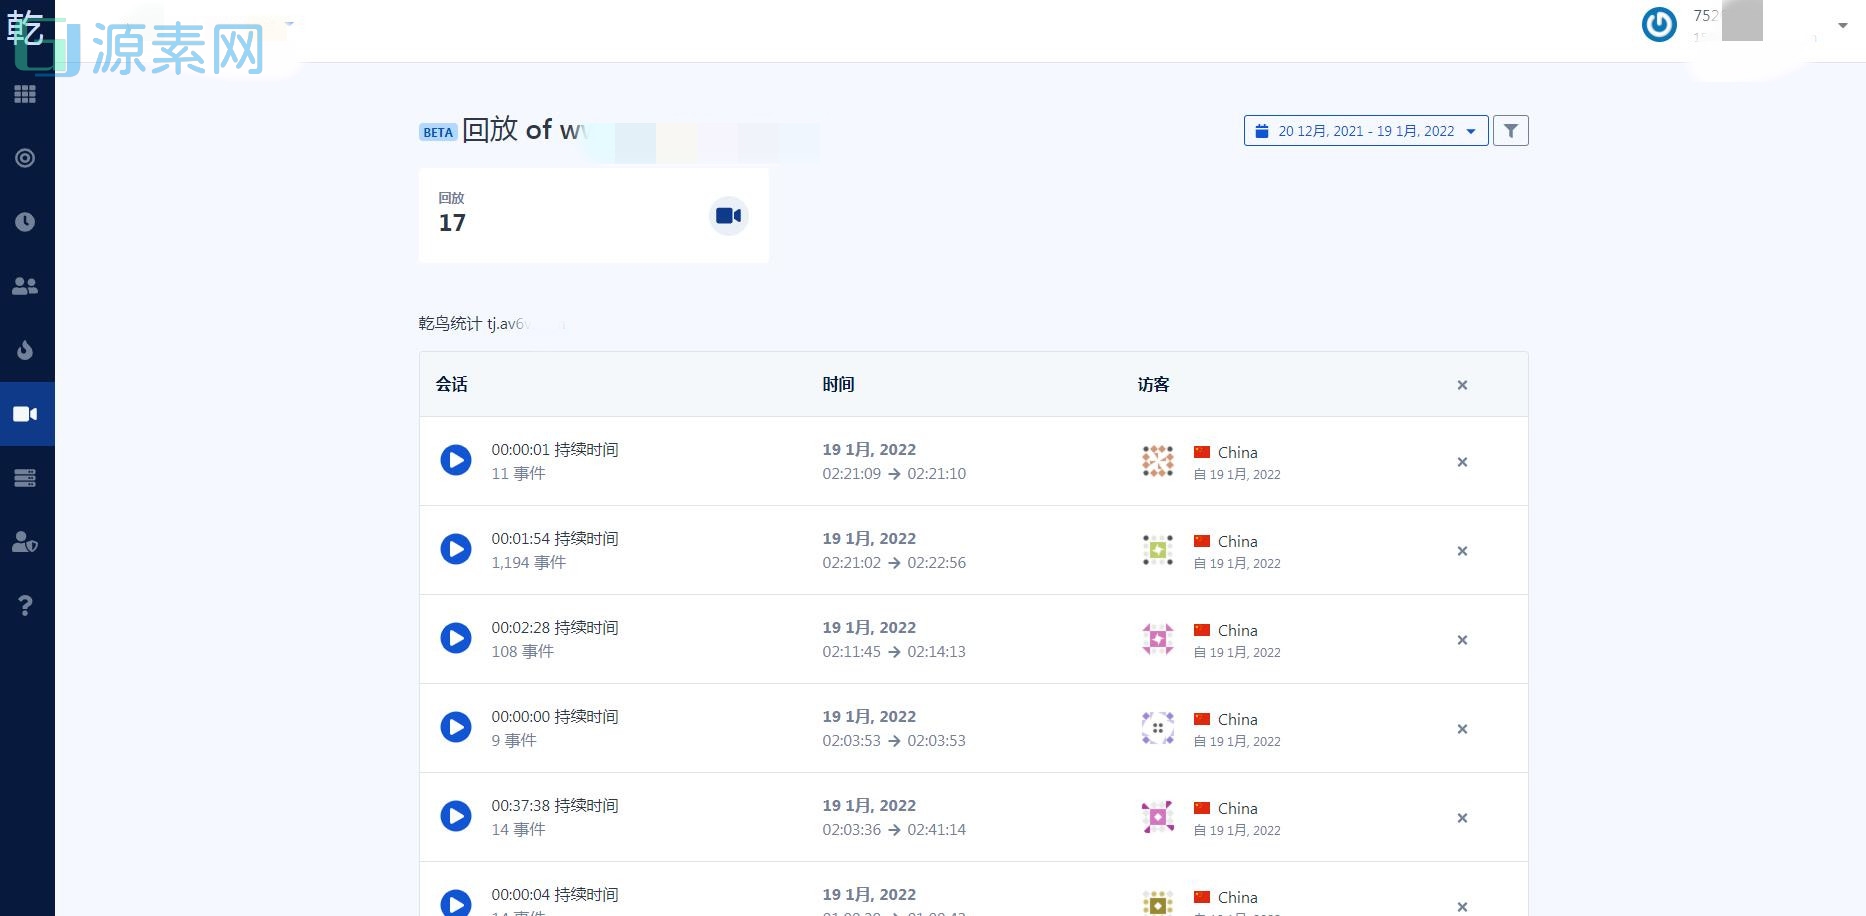Screen dimensions: 1866x916
Task: Click the video camera replays sidebar icon
Action: pyautogui.click(x=25, y=414)
